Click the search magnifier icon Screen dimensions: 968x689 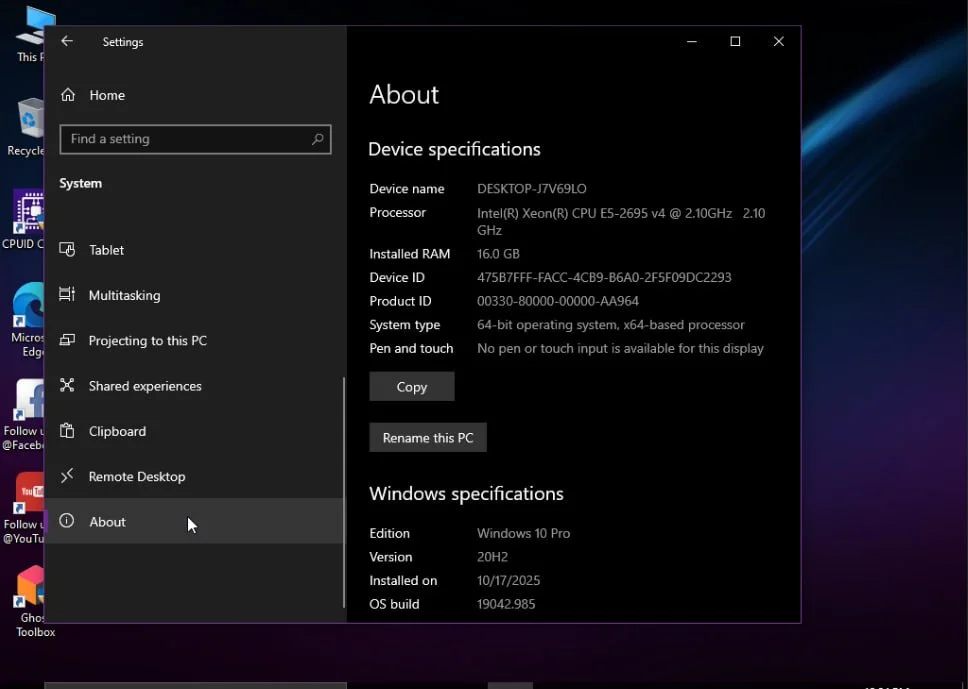317,139
